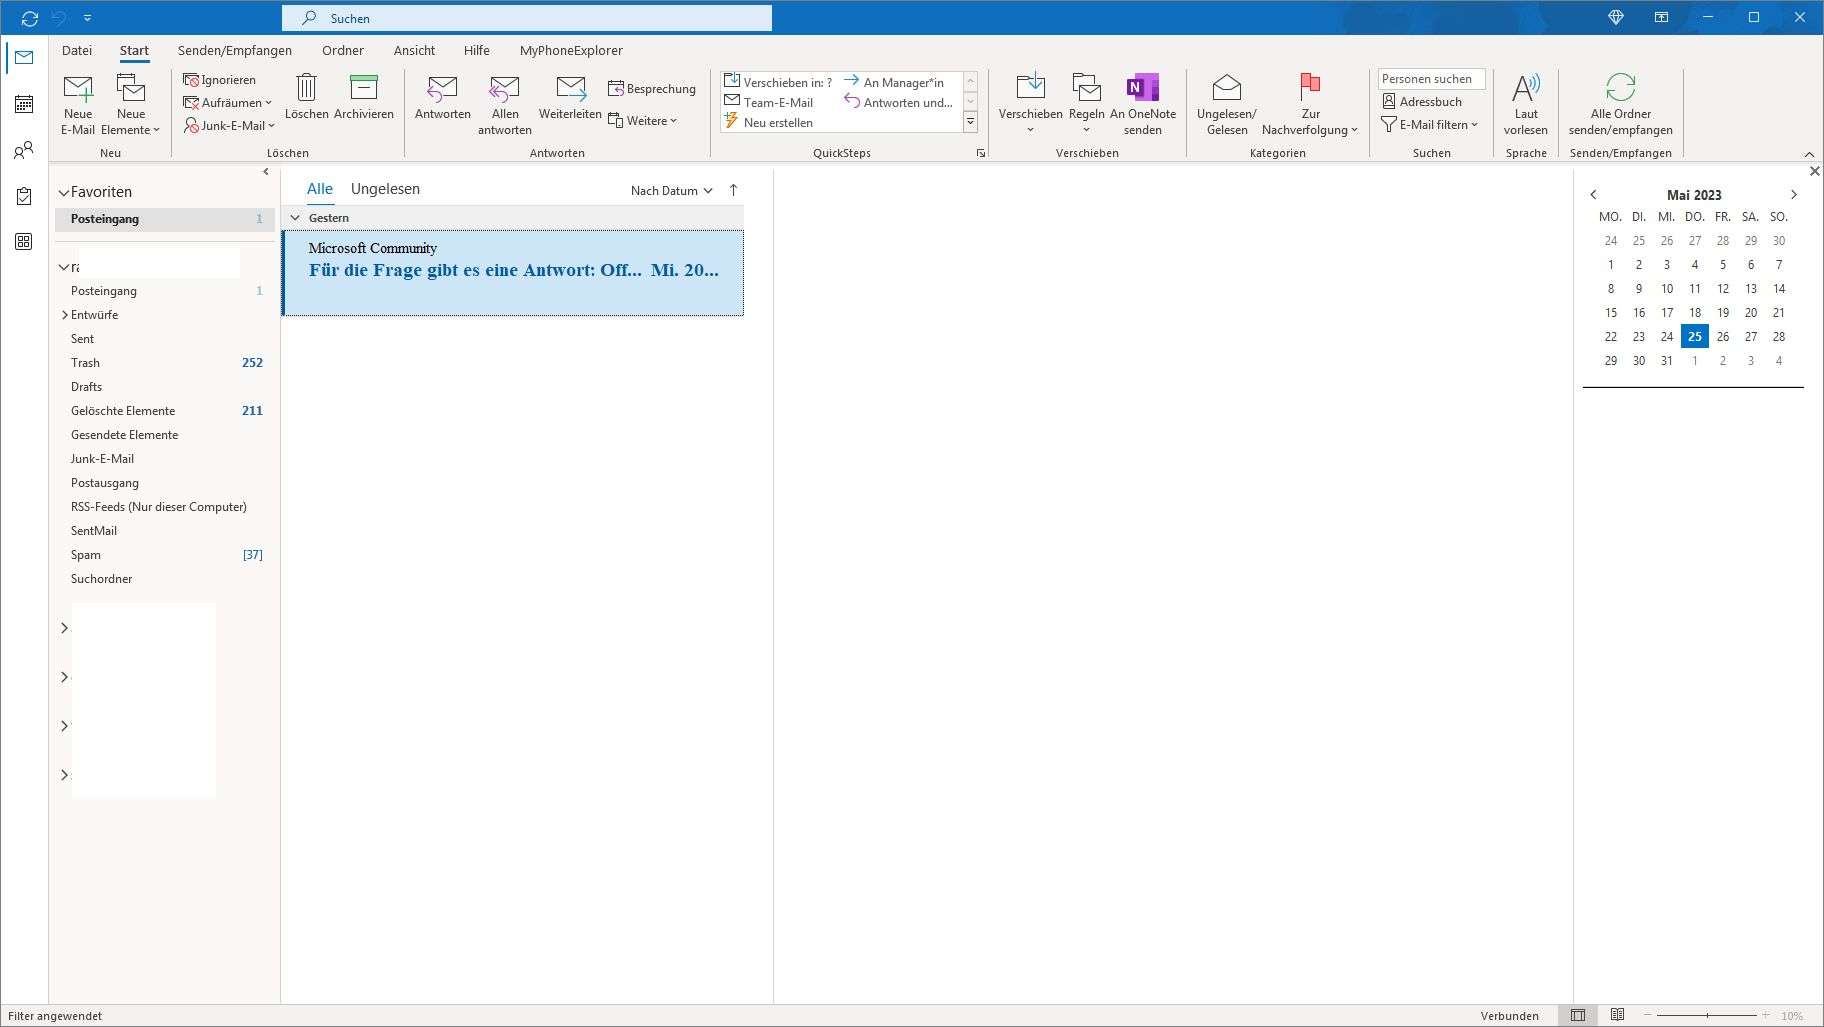
Task: Select the An Manager*in quick step
Action: tap(894, 82)
